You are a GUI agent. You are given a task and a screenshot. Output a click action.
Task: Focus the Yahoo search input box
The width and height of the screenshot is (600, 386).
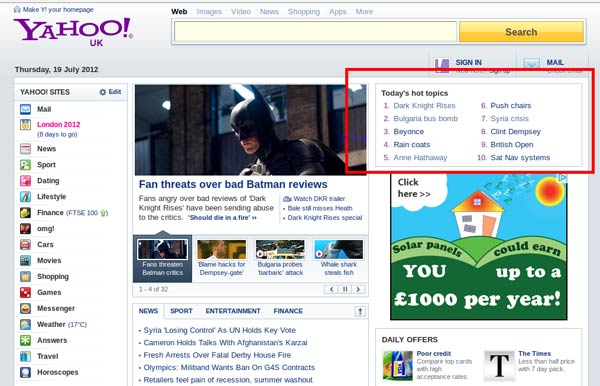point(315,32)
